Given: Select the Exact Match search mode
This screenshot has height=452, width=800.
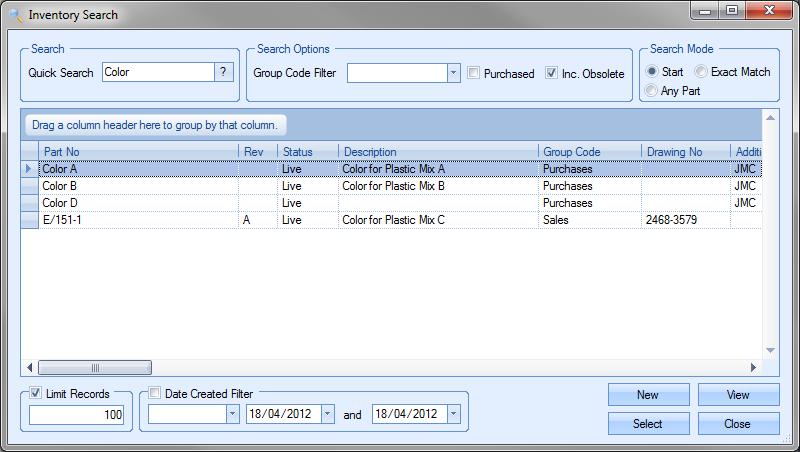Looking at the screenshot, I should point(701,72).
